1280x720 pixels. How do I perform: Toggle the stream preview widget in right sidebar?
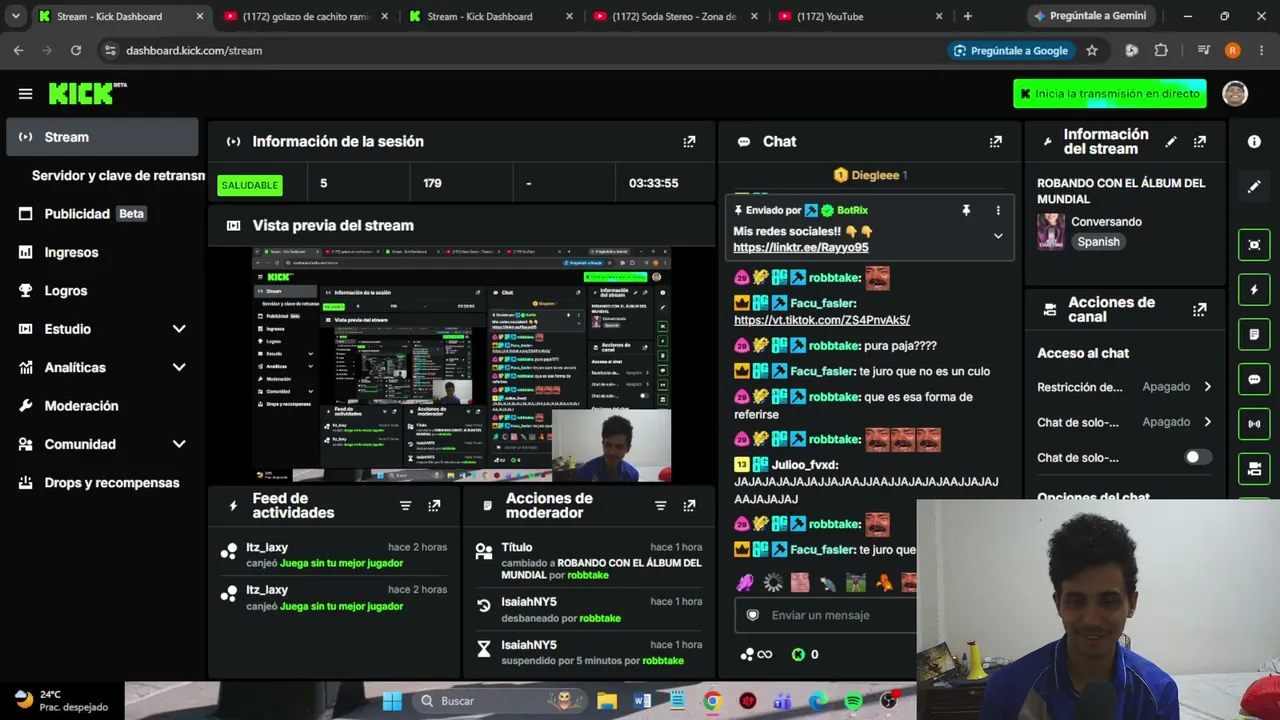[x=1254, y=245]
